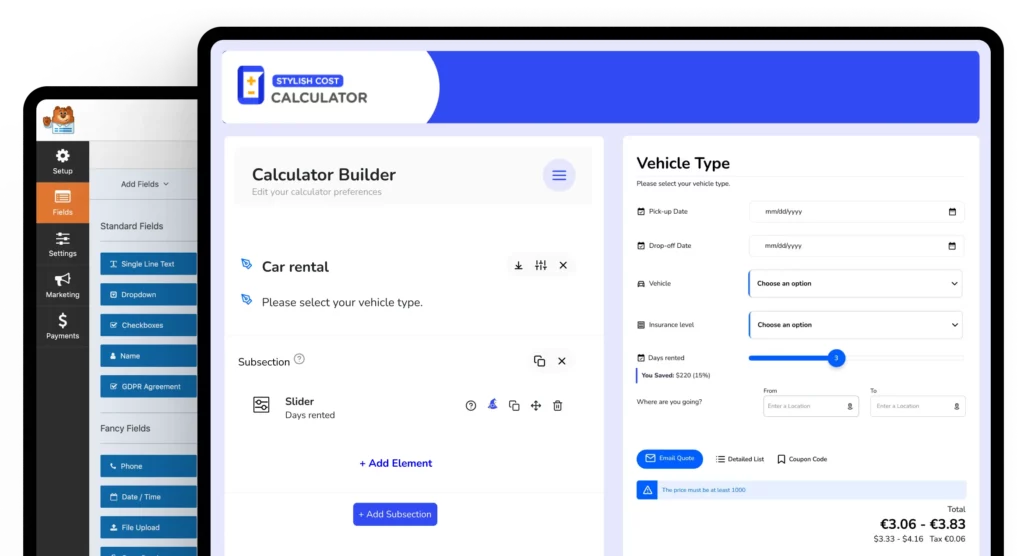
Task: Click the location pin in To field
Action: click(x=957, y=406)
